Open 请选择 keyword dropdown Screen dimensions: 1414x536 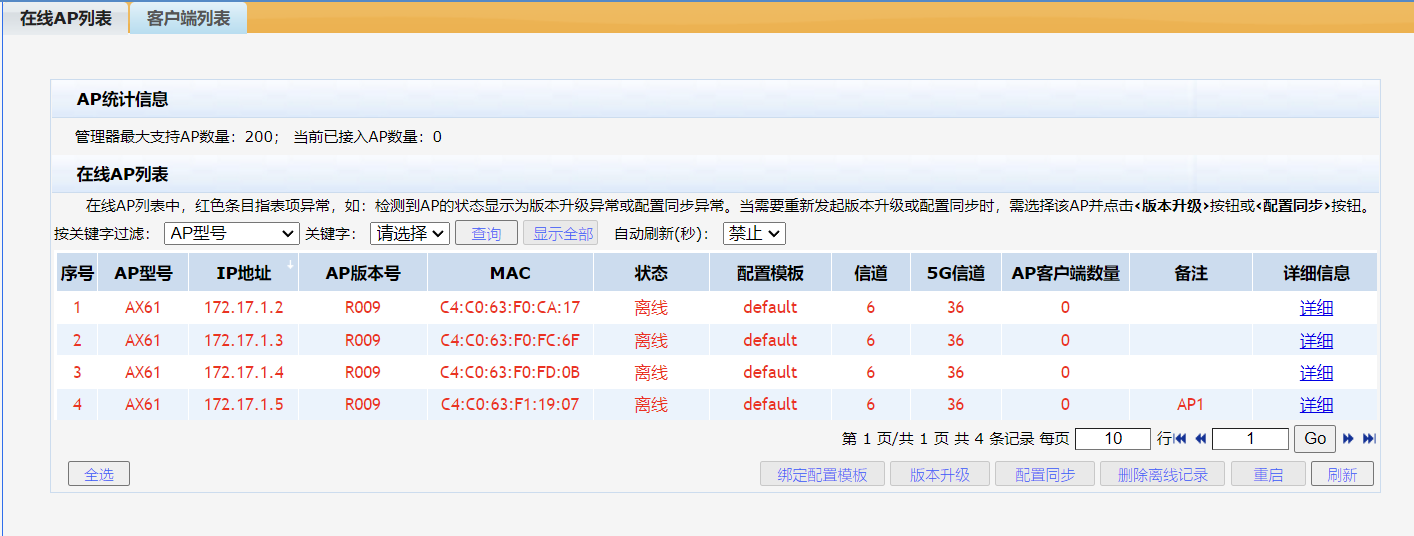tap(410, 233)
